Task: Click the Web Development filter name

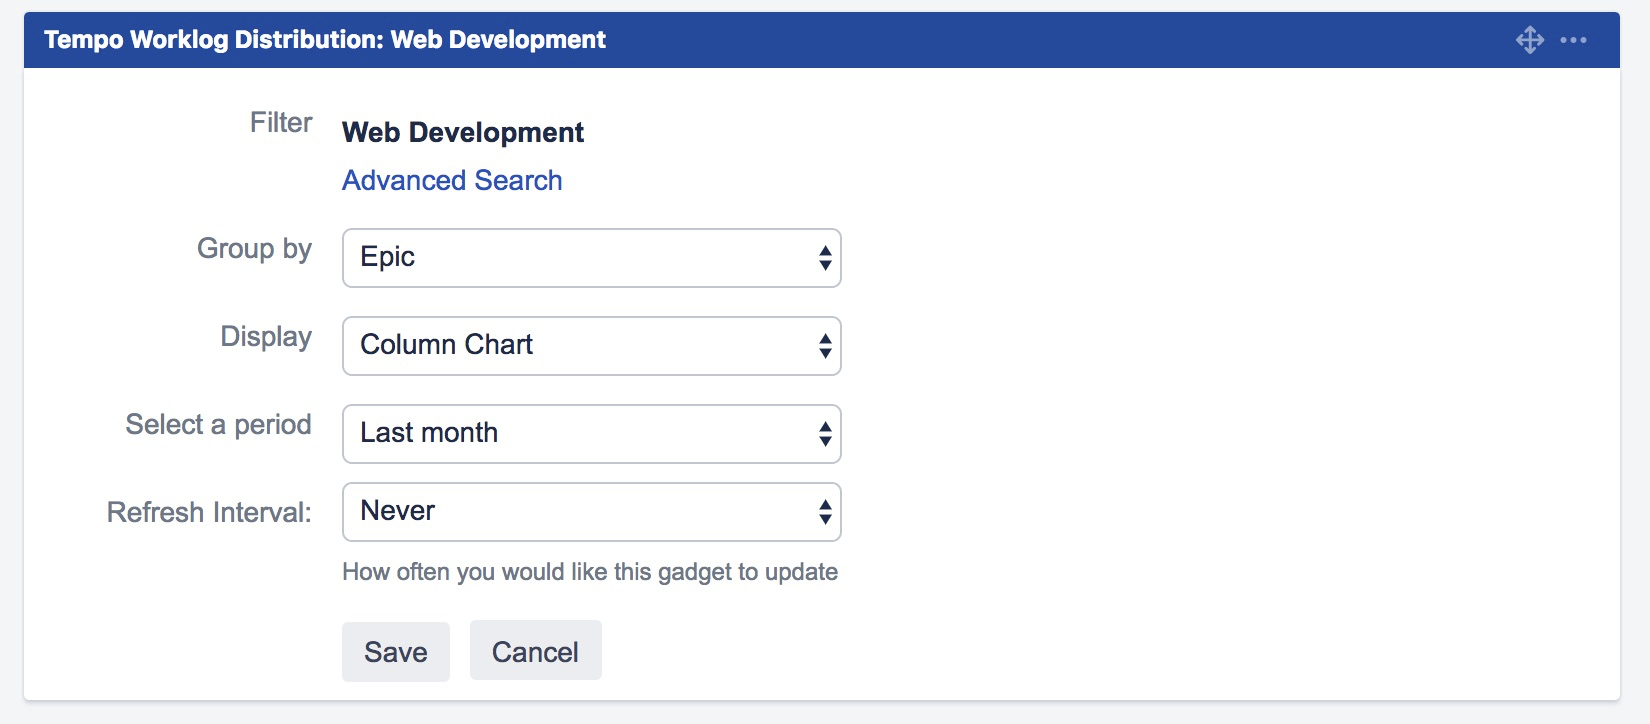Action: (463, 132)
